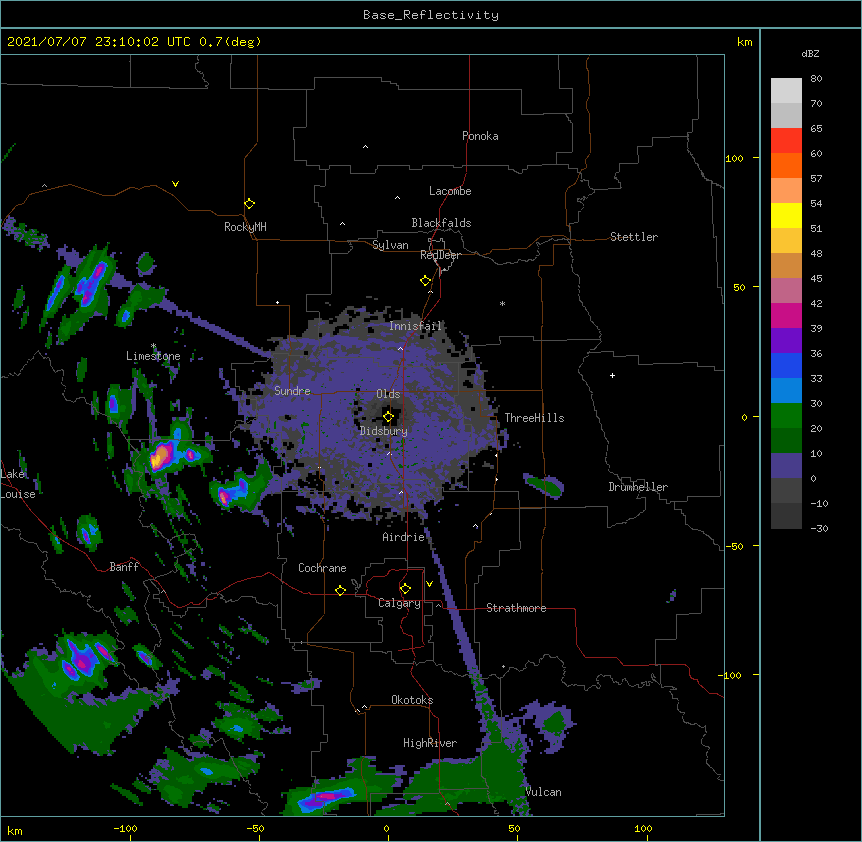Click the yellow marker below Cochrane label
The height and width of the screenshot is (842, 862).
click(340, 590)
